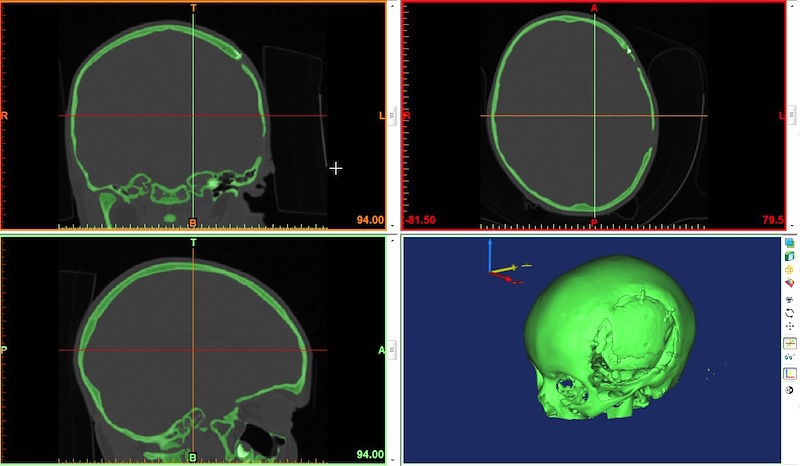This screenshot has width=800, height=466.
Task: Select the rotate view circular arrows icon
Action: point(790,312)
